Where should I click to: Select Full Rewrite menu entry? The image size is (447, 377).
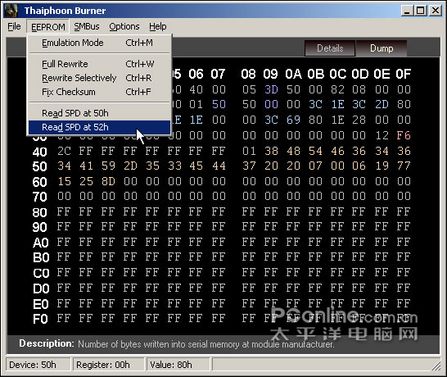coord(99,64)
